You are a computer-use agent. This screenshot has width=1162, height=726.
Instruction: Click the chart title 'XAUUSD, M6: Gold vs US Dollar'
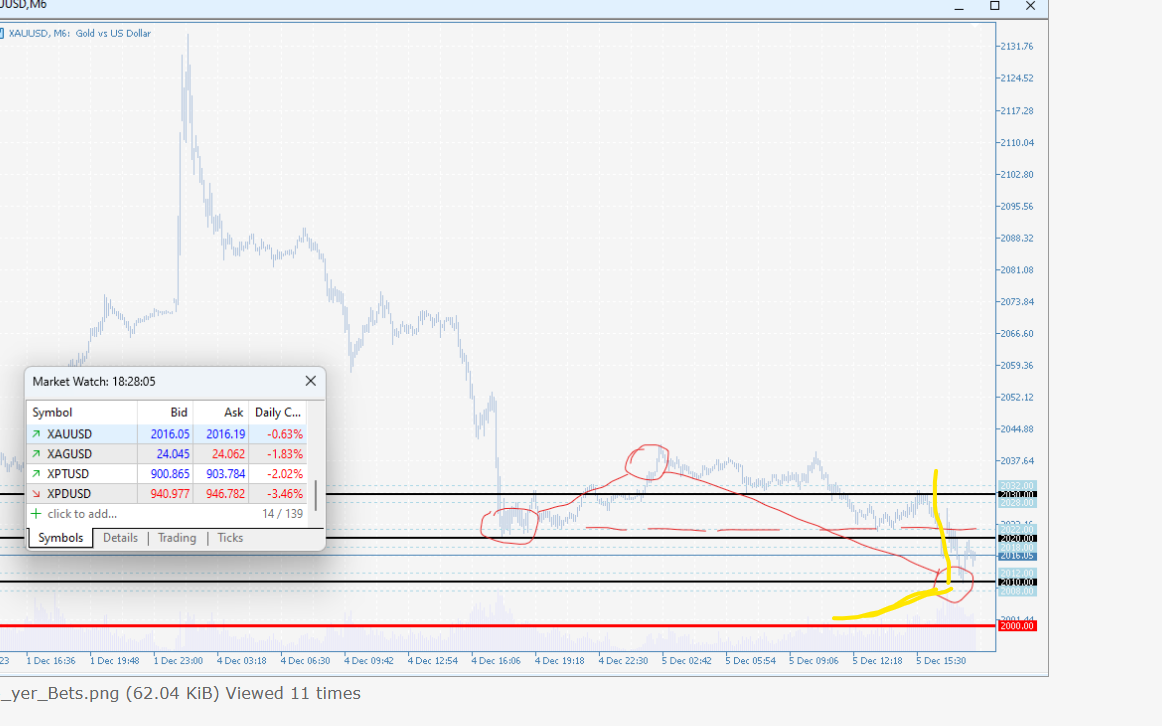(x=79, y=33)
